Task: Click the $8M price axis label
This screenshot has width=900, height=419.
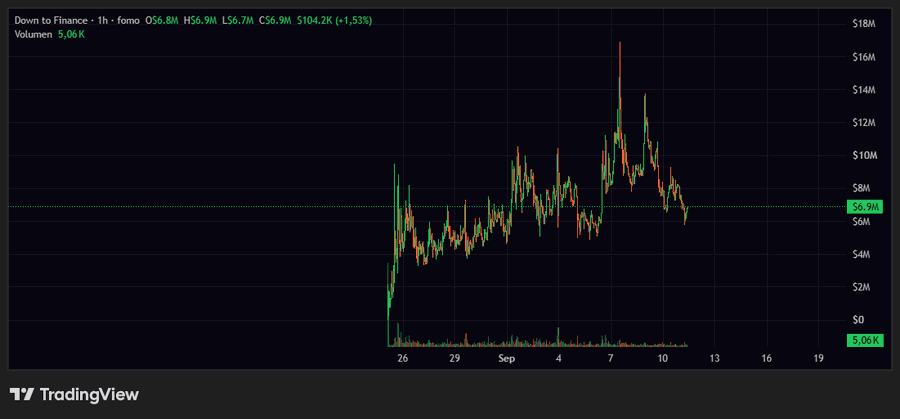Action: pyautogui.click(x=864, y=188)
